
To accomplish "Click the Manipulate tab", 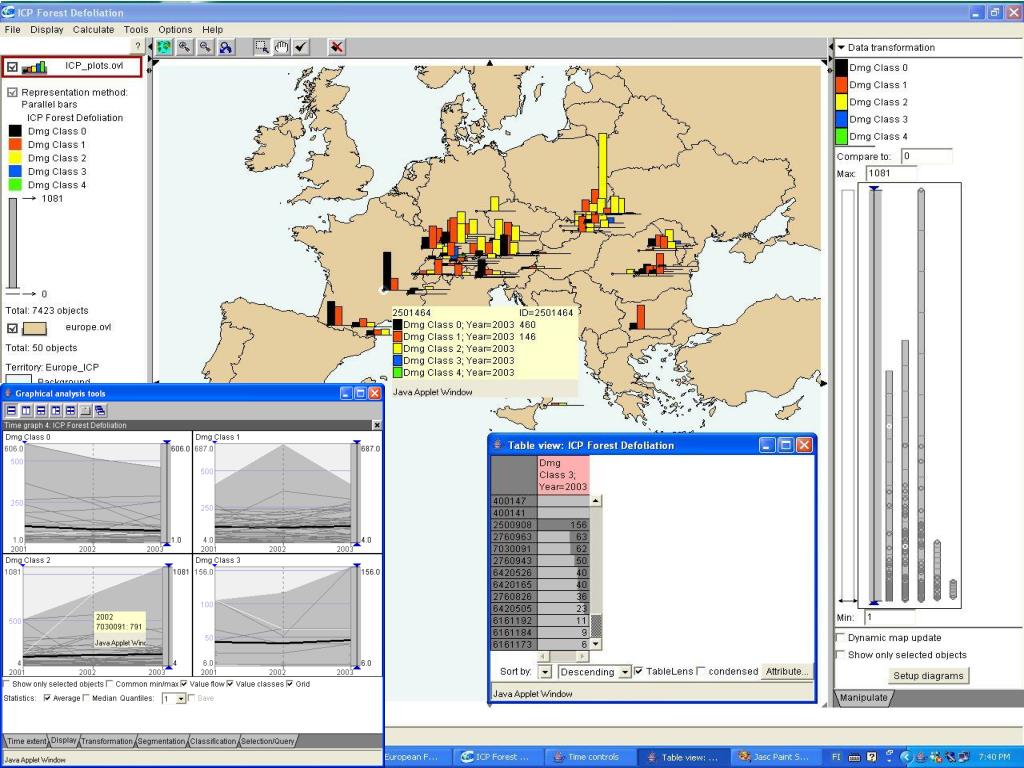I will click(863, 697).
